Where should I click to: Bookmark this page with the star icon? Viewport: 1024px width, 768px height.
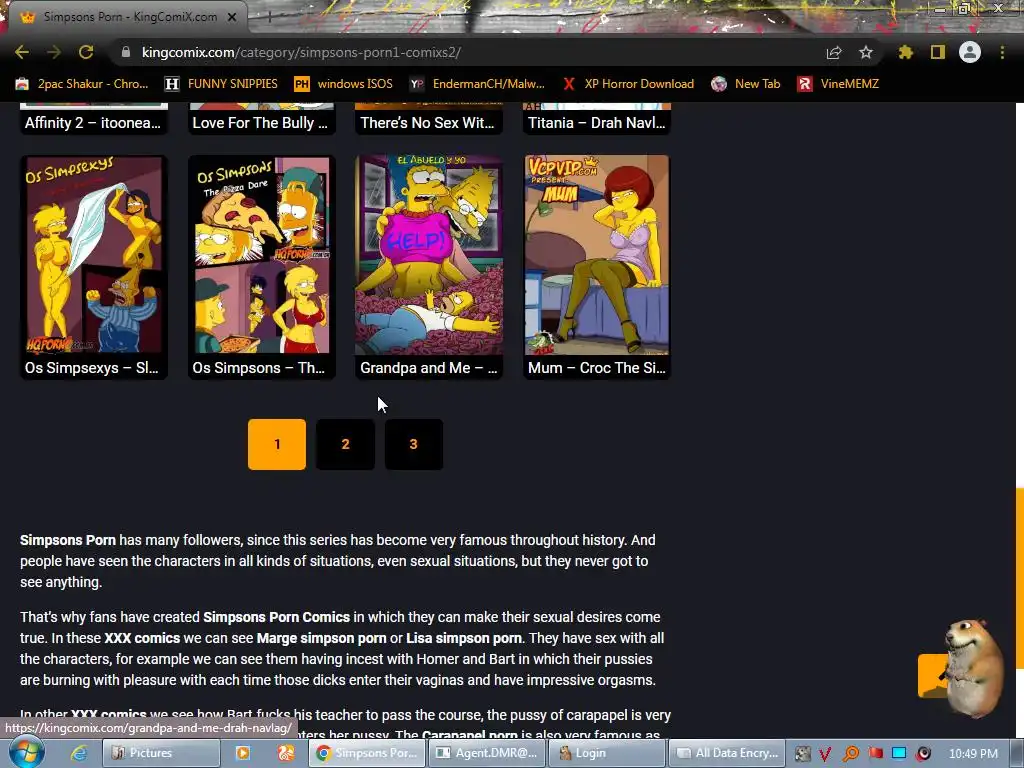click(x=866, y=52)
